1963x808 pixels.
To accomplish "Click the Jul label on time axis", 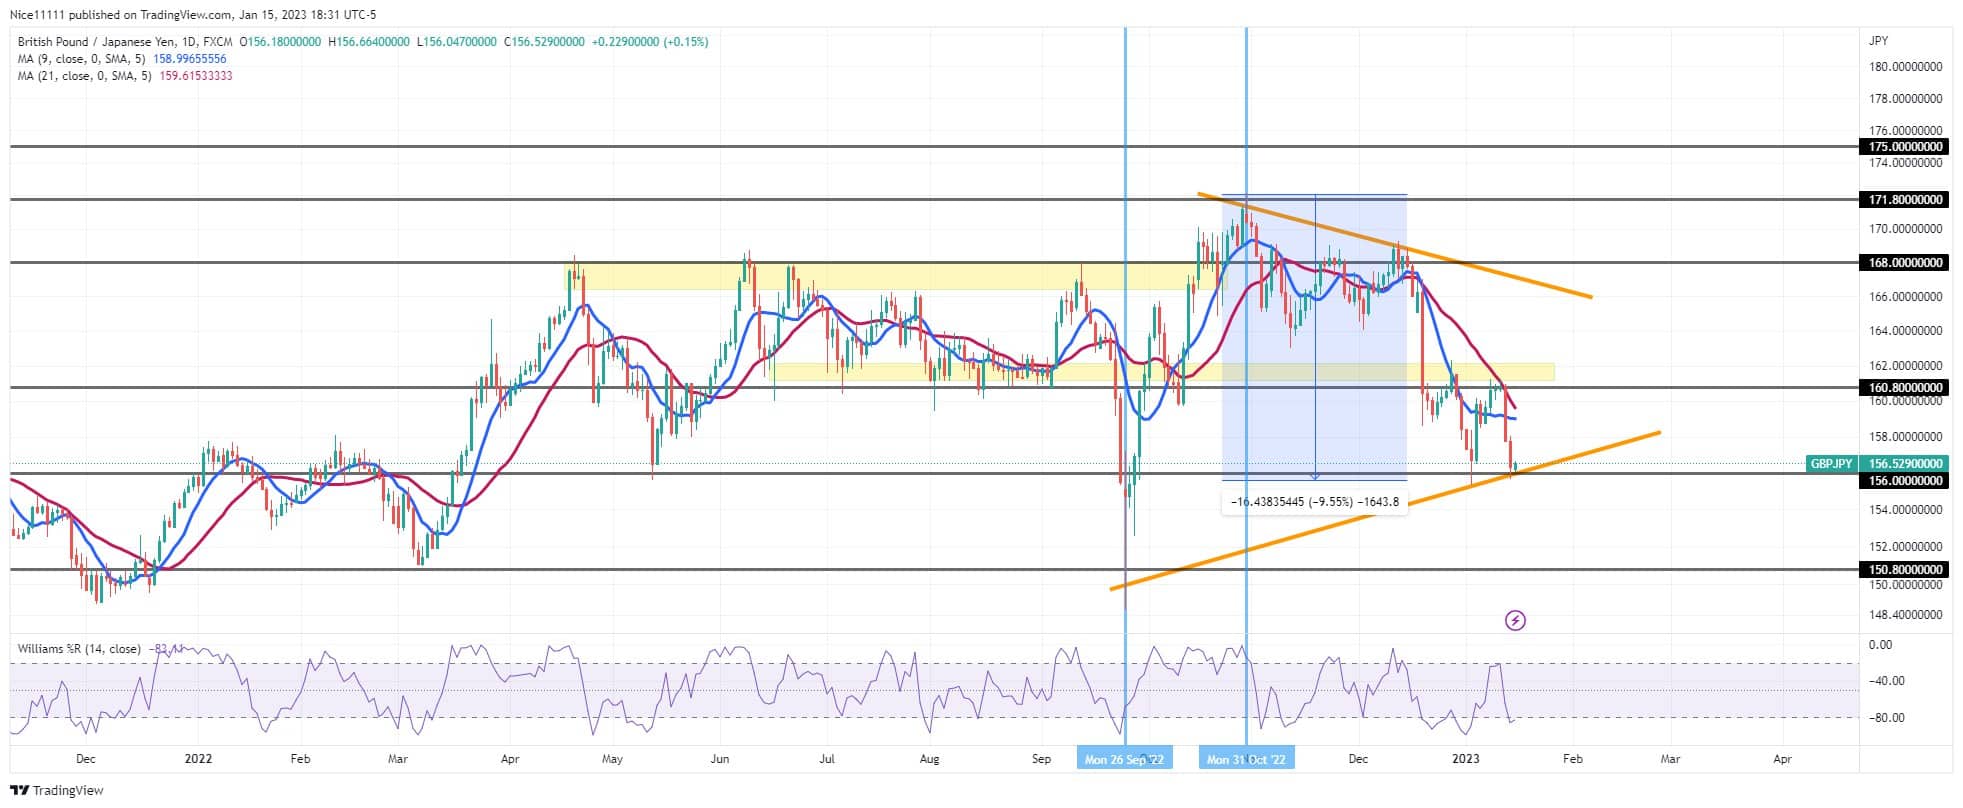I will pos(827,759).
